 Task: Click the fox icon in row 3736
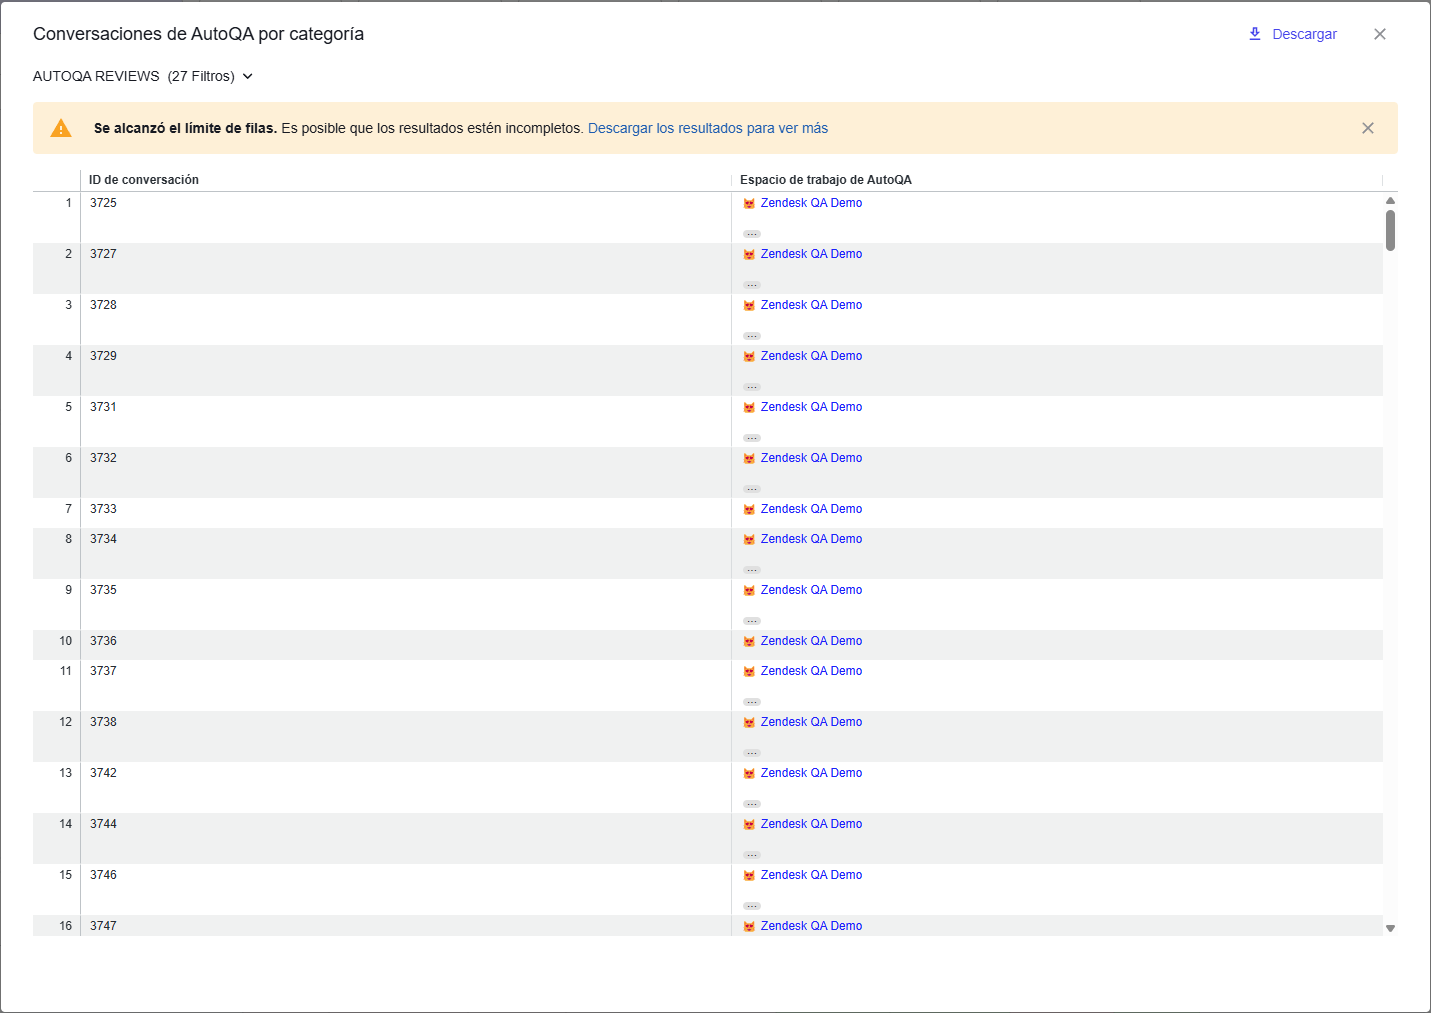(x=749, y=642)
